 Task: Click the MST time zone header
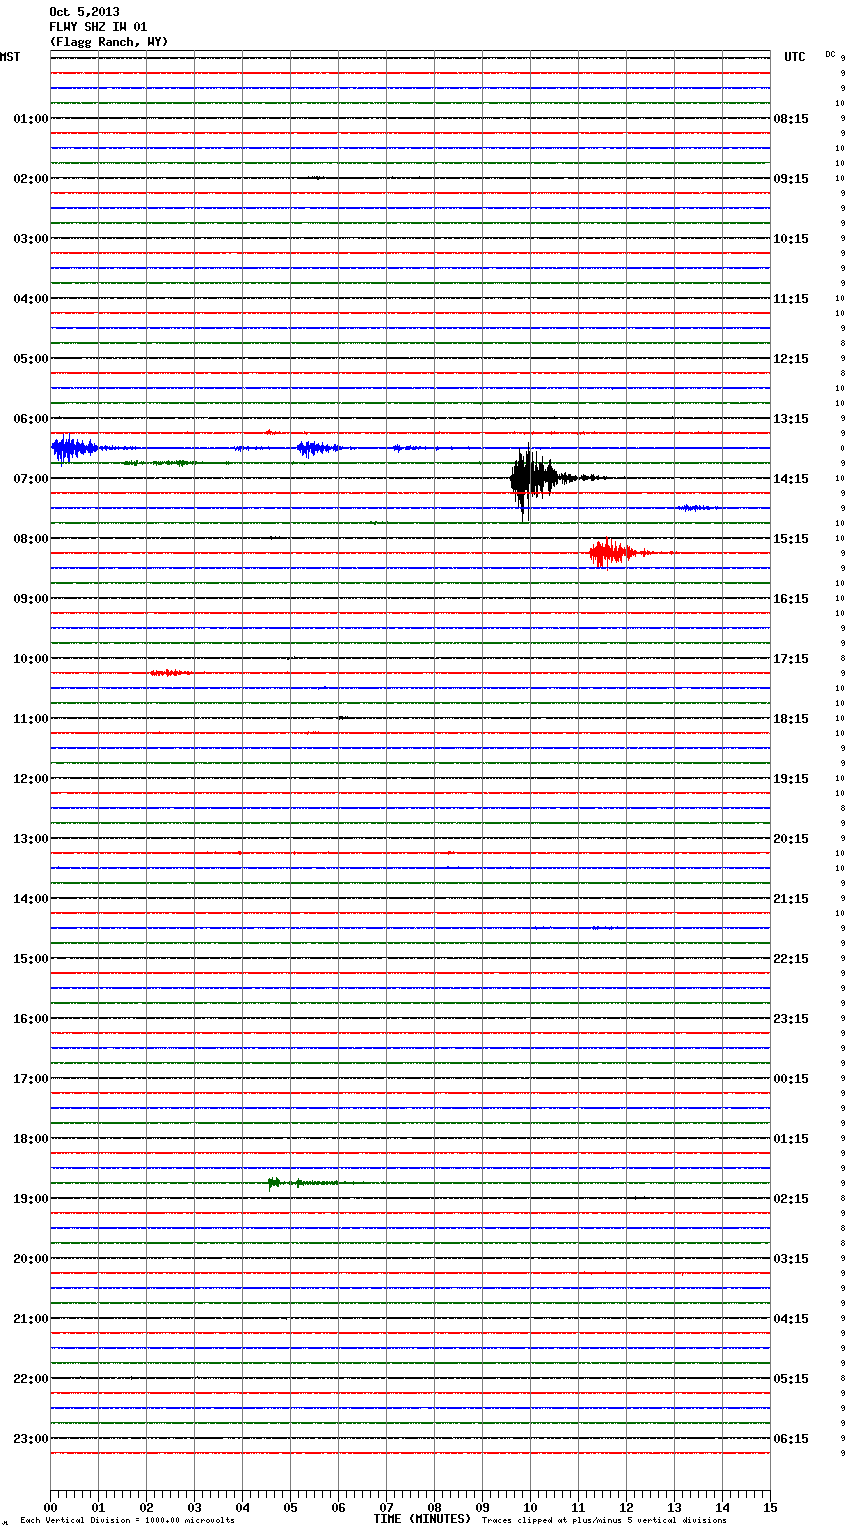(x=10, y=57)
